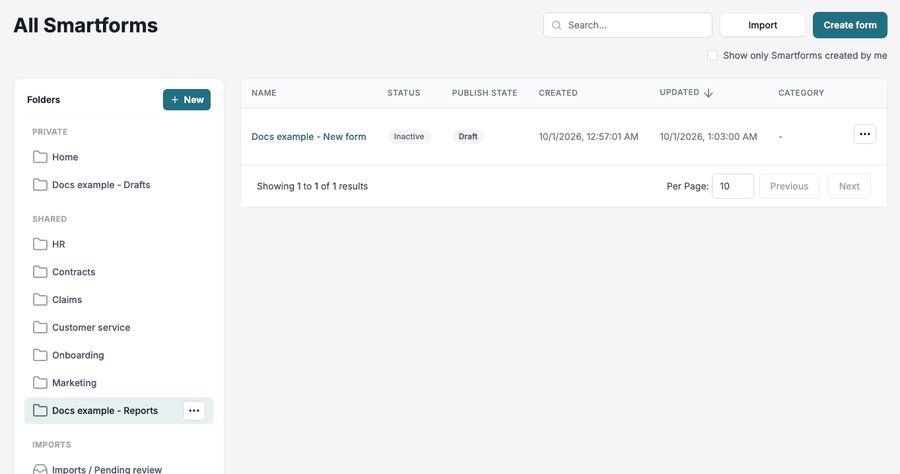Select the Contracts shared folder
The height and width of the screenshot is (474, 900).
pos(119,271)
